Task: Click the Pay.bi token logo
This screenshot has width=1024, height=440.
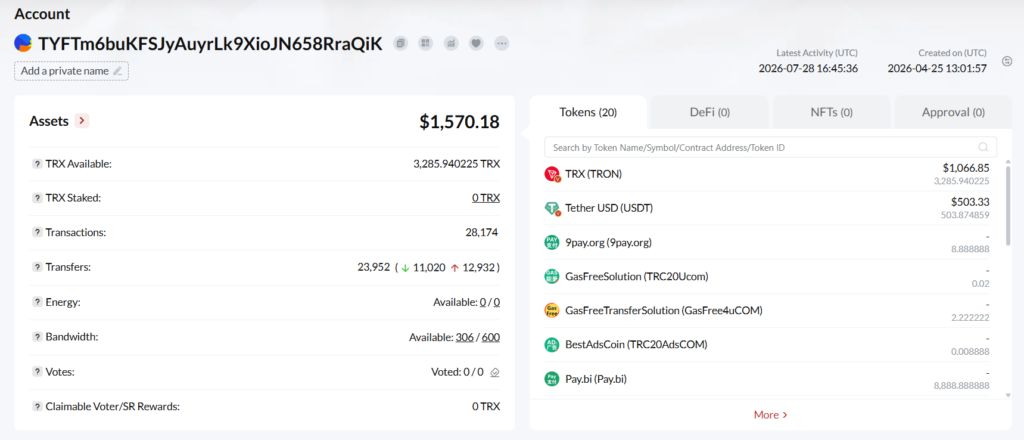Action: [552, 379]
